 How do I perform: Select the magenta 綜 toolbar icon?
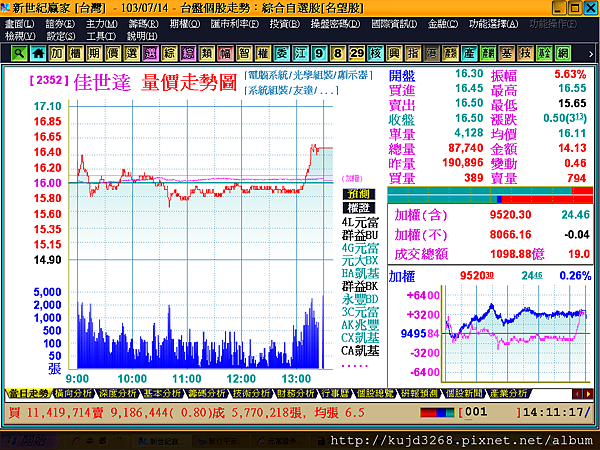[x=188, y=53]
